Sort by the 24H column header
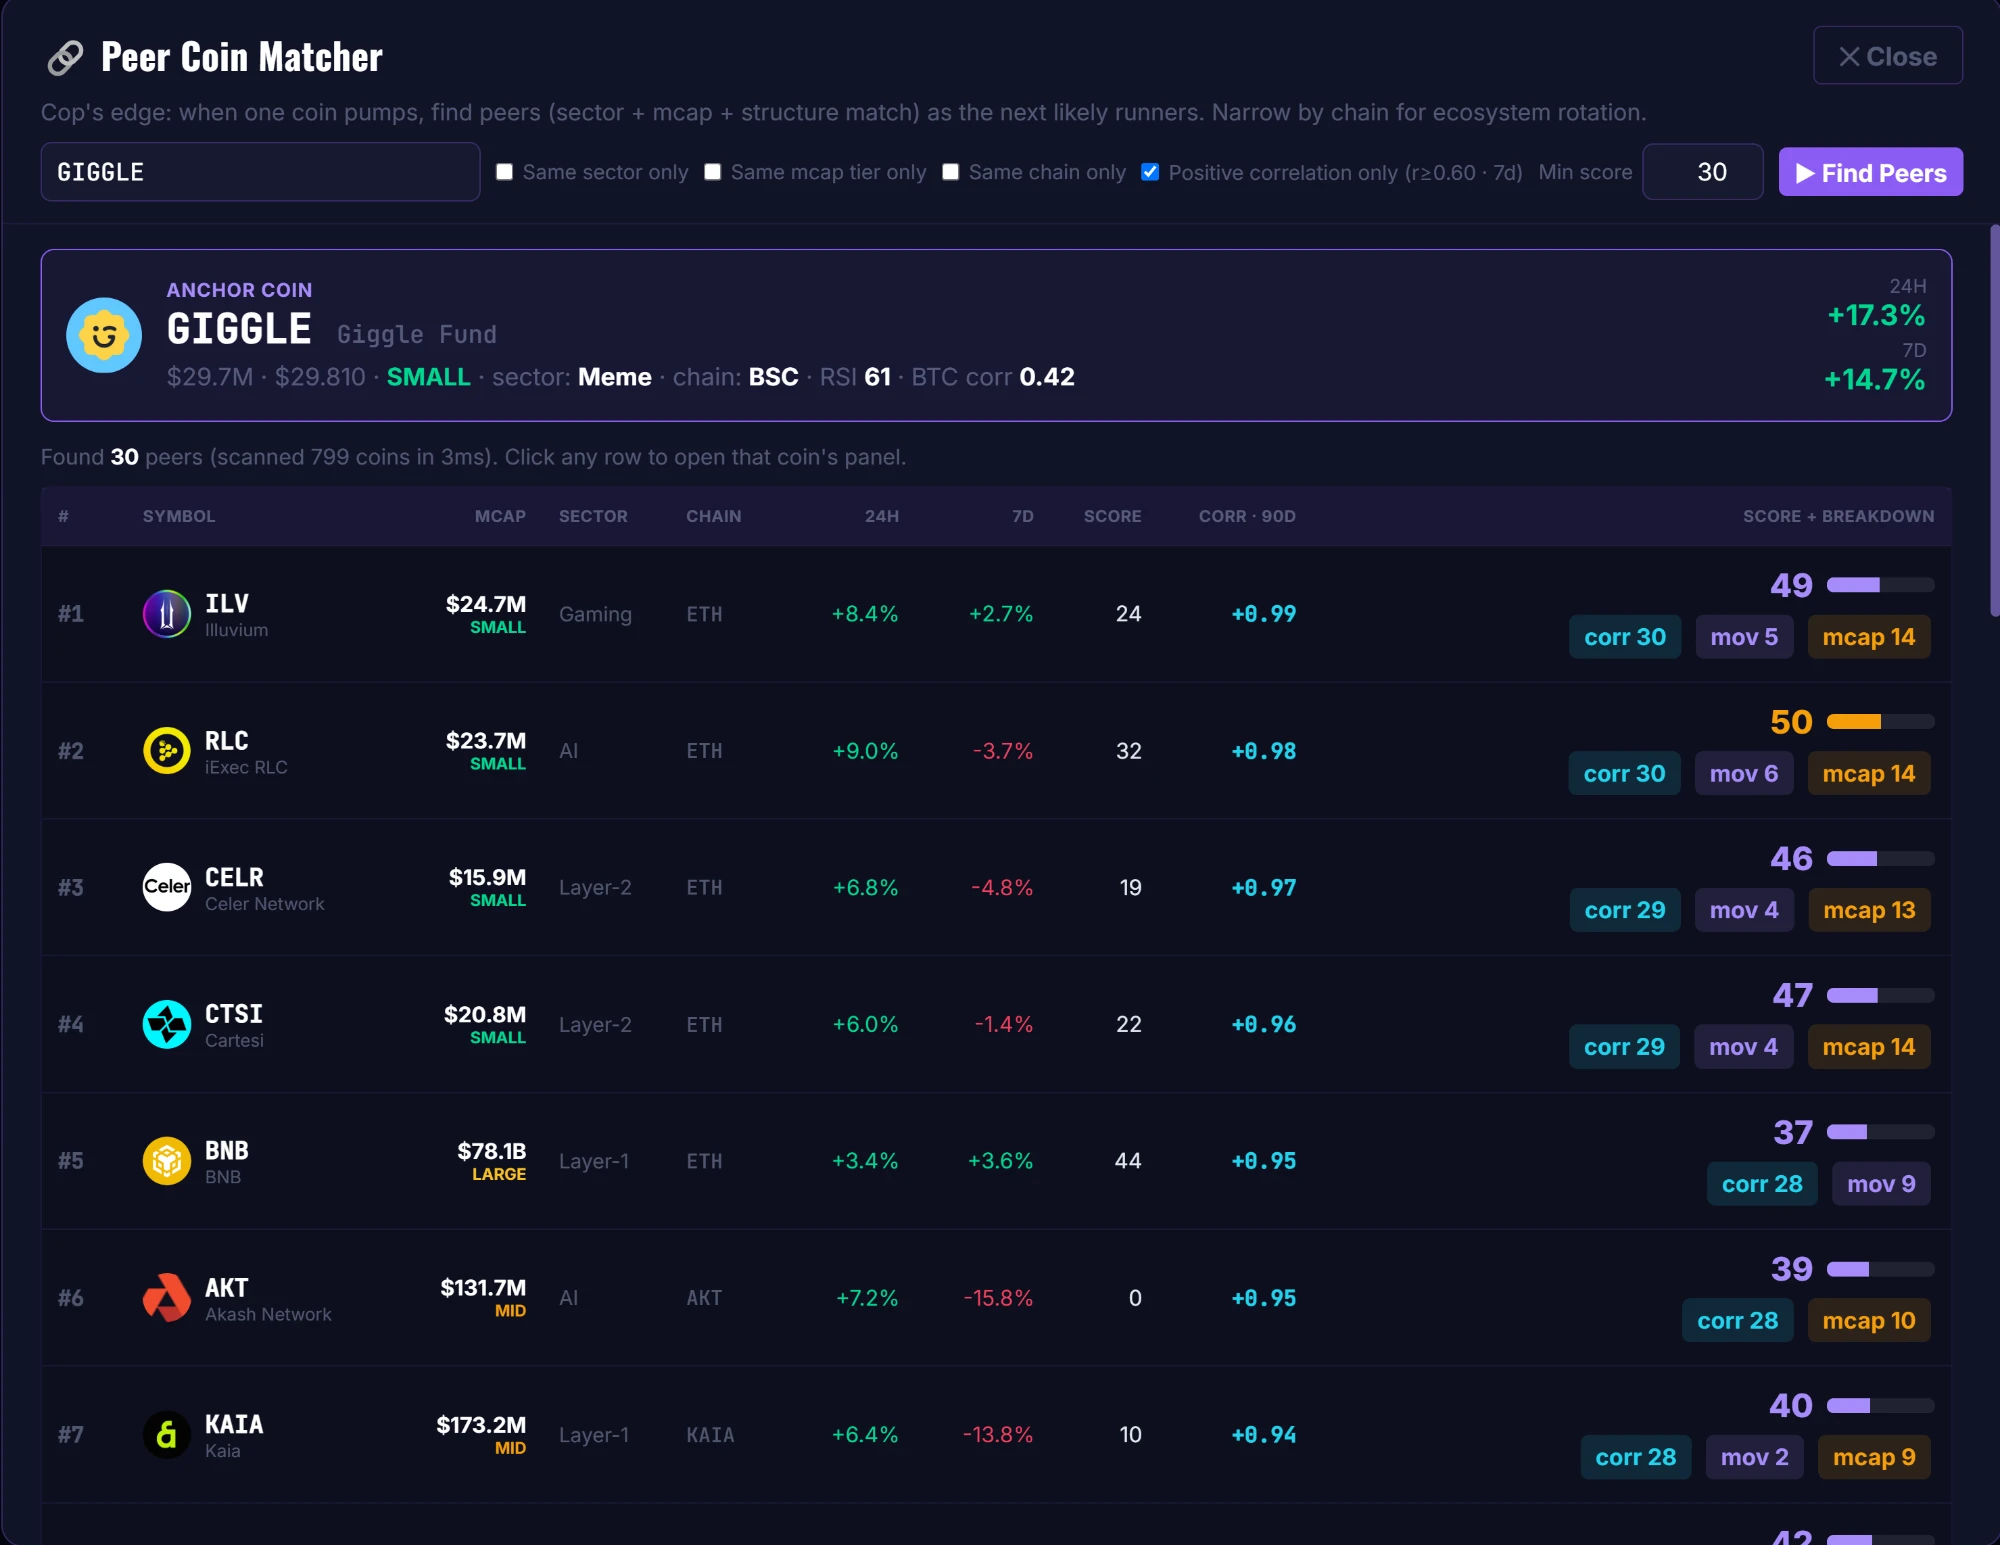Screen dimensions: 2000x1545 pos(881,516)
